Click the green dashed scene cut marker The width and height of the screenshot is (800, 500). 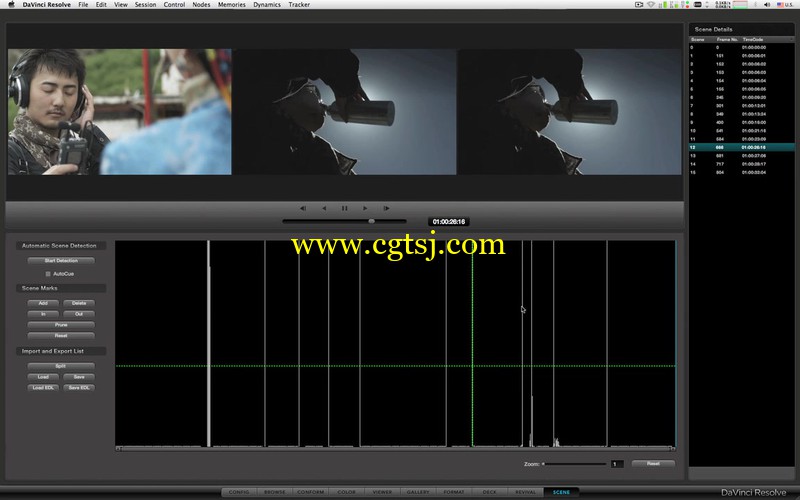coord(472,343)
